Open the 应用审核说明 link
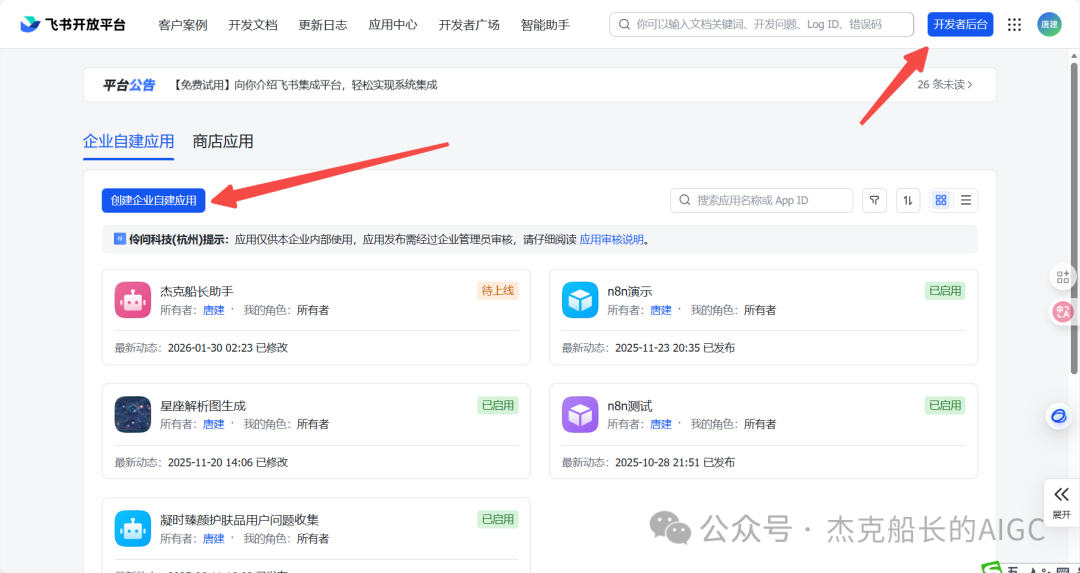The width and height of the screenshot is (1080, 573). pos(612,240)
